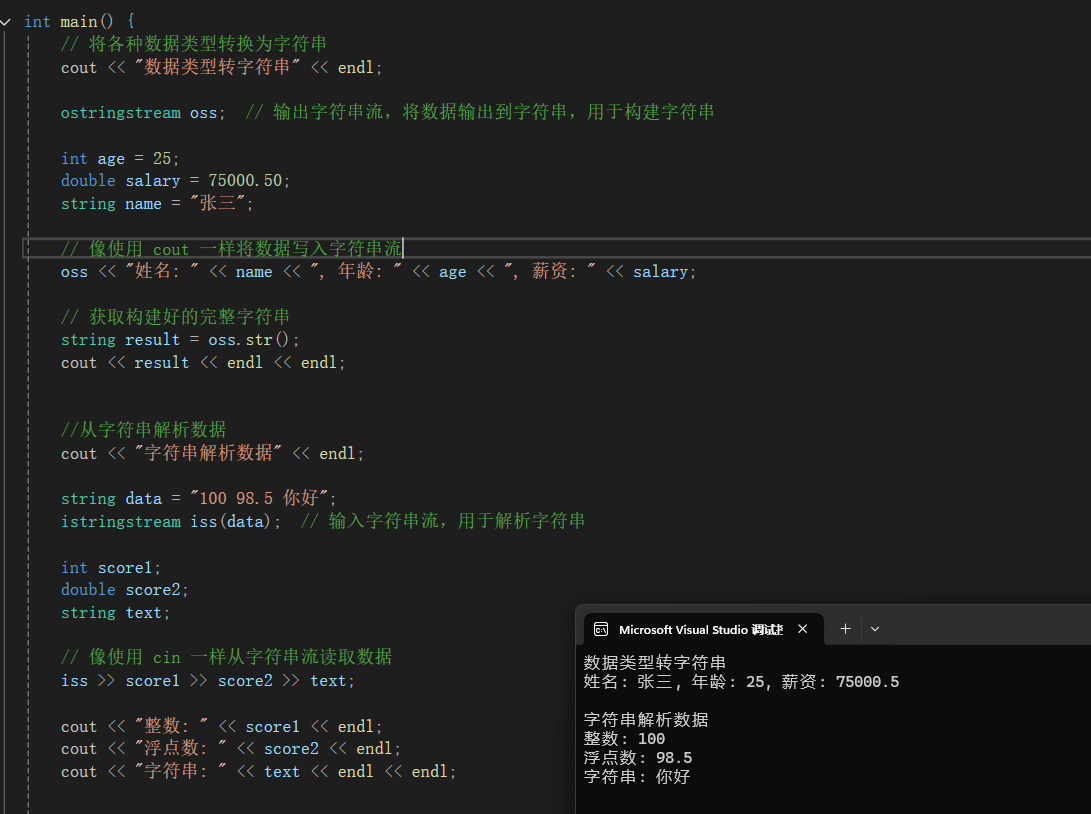This screenshot has width=1091, height=814.
Task: Click the console output '浮点数: 98.5'
Action: tap(637, 758)
